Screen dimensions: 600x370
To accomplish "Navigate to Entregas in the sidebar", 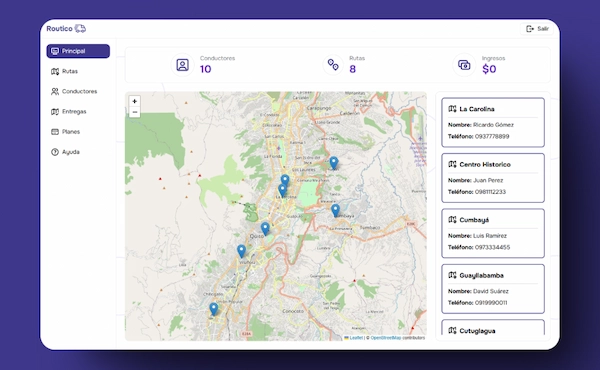I will tap(78, 112).
